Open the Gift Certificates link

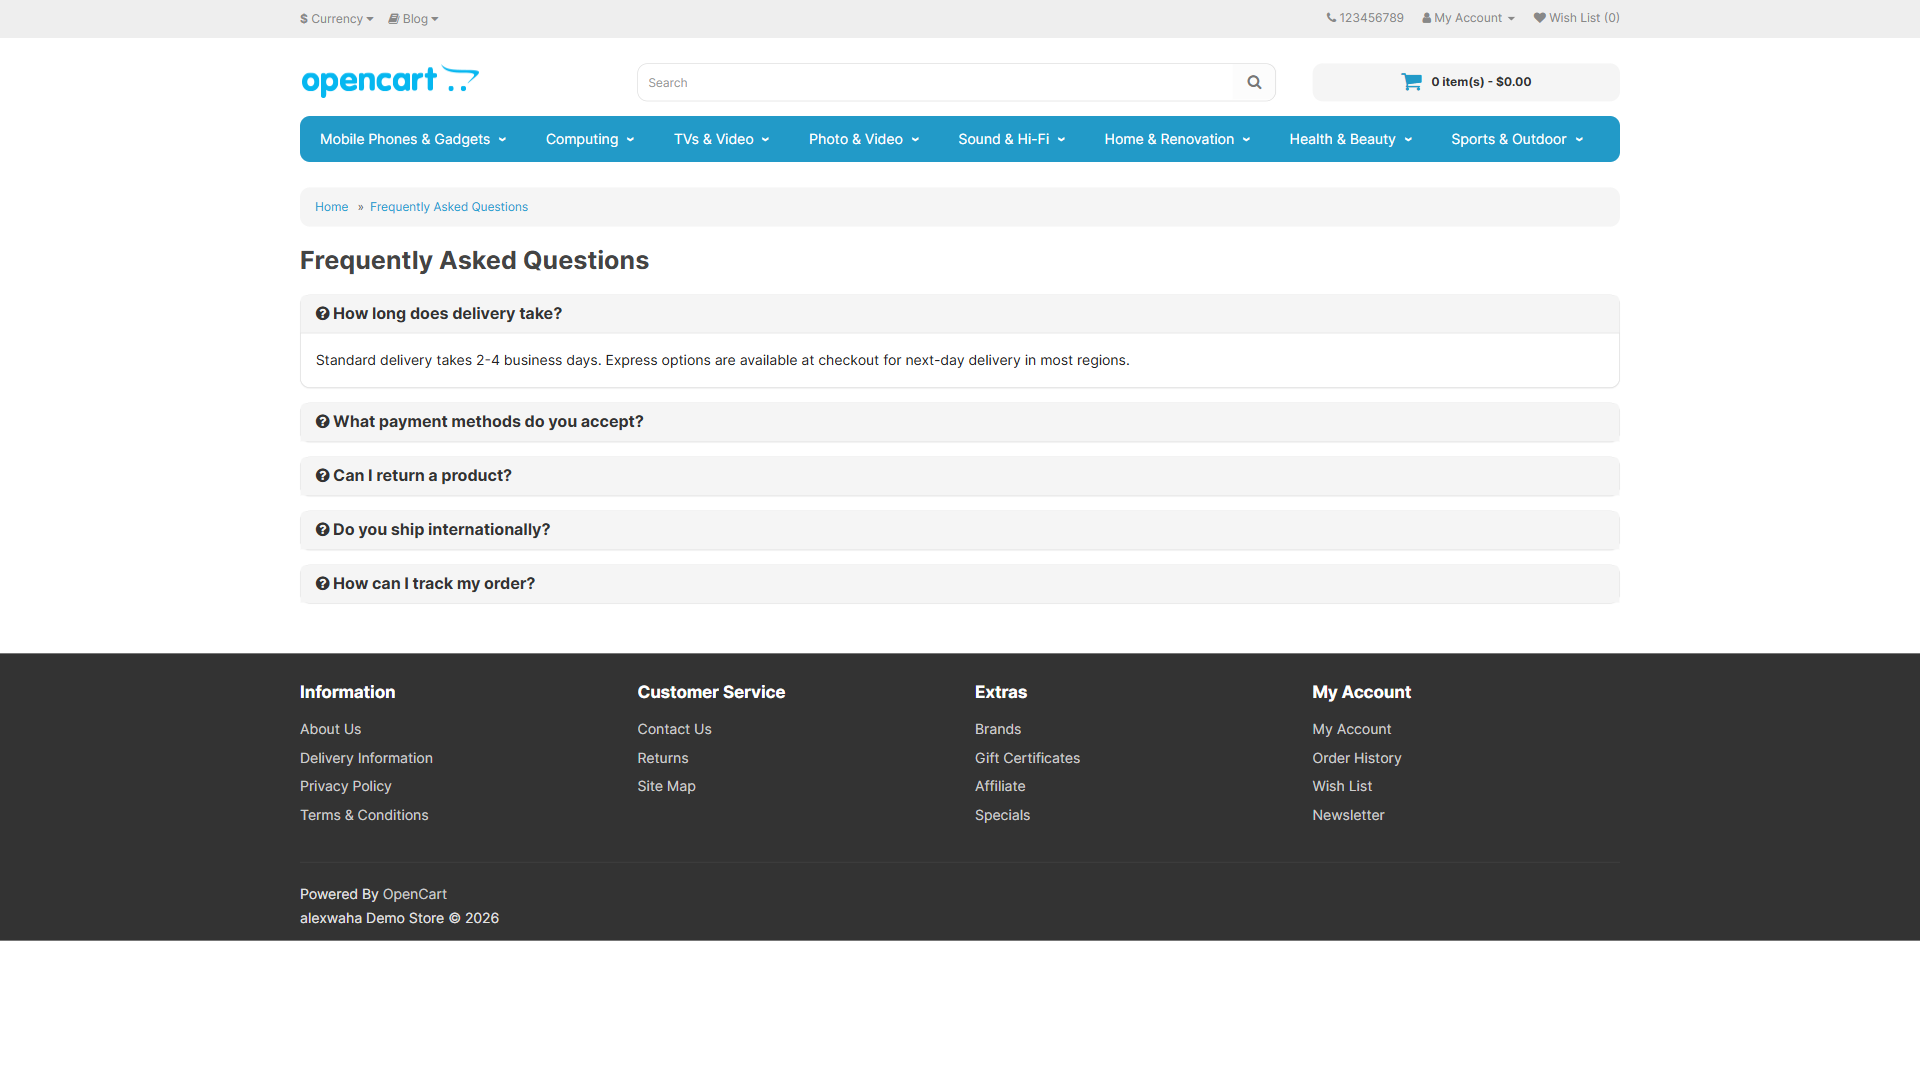point(1027,758)
